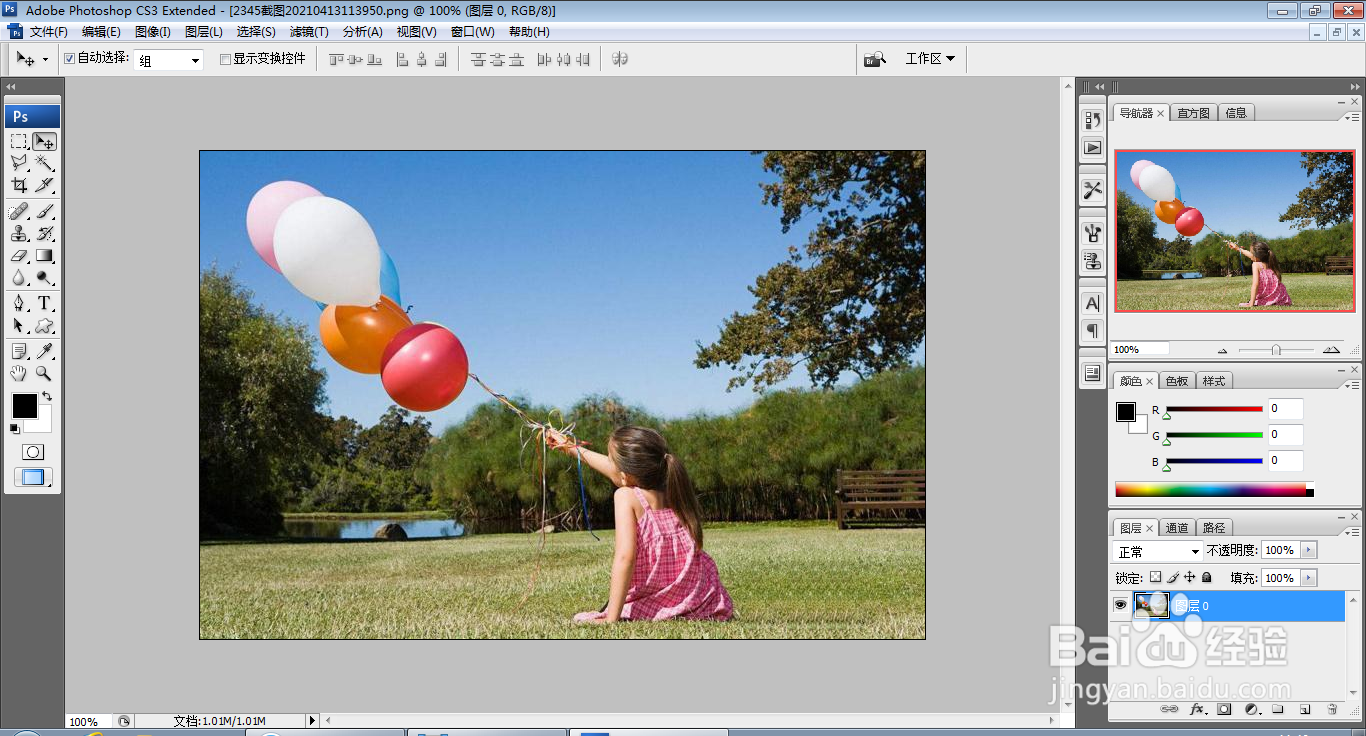Screen dimensions: 1366x736
Task: Reset default foreground and background colors
Action: (14, 429)
